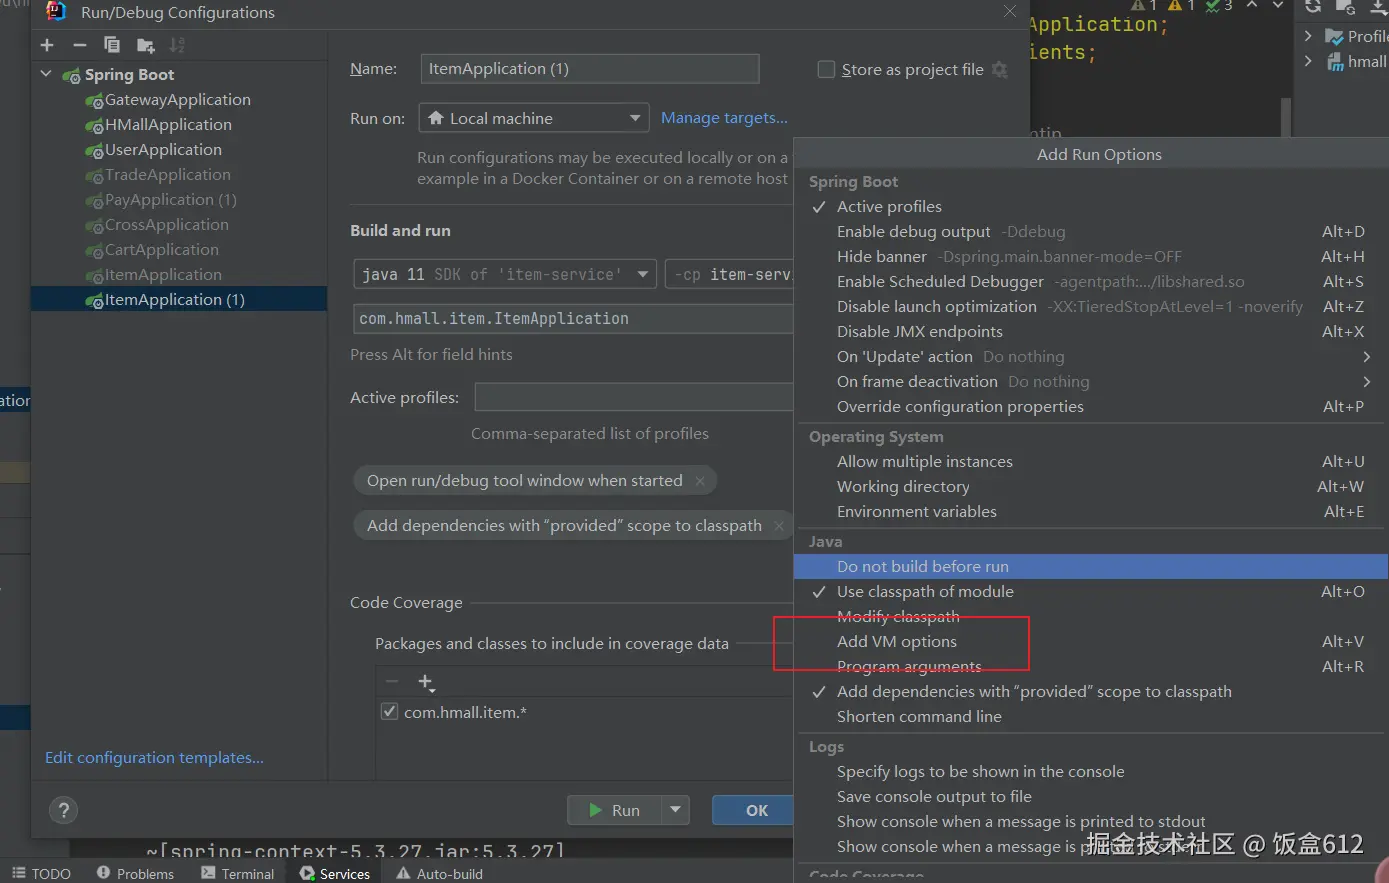Click the Spring Boot leaf icon beside GatewayApplication
The height and width of the screenshot is (883, 1389).
95,101
